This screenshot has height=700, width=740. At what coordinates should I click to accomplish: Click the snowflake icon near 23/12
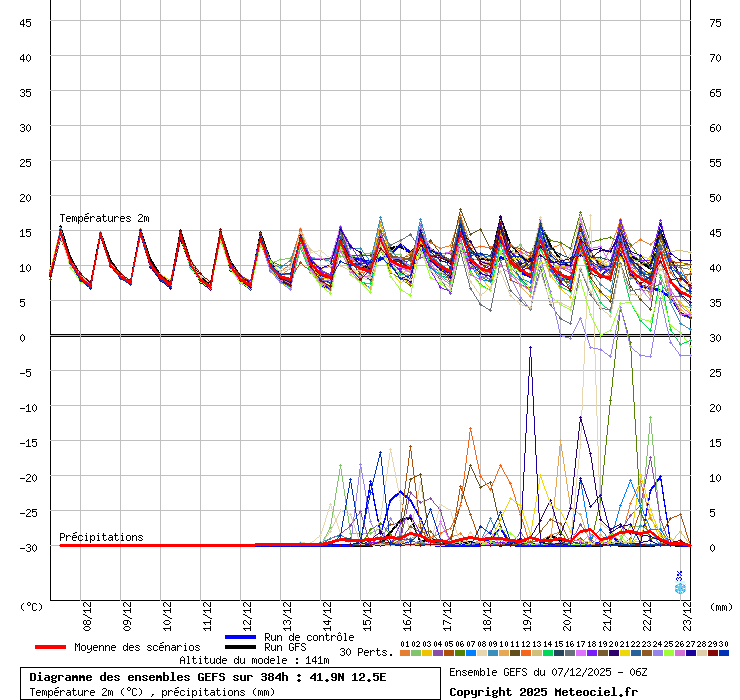pos(680,588)
